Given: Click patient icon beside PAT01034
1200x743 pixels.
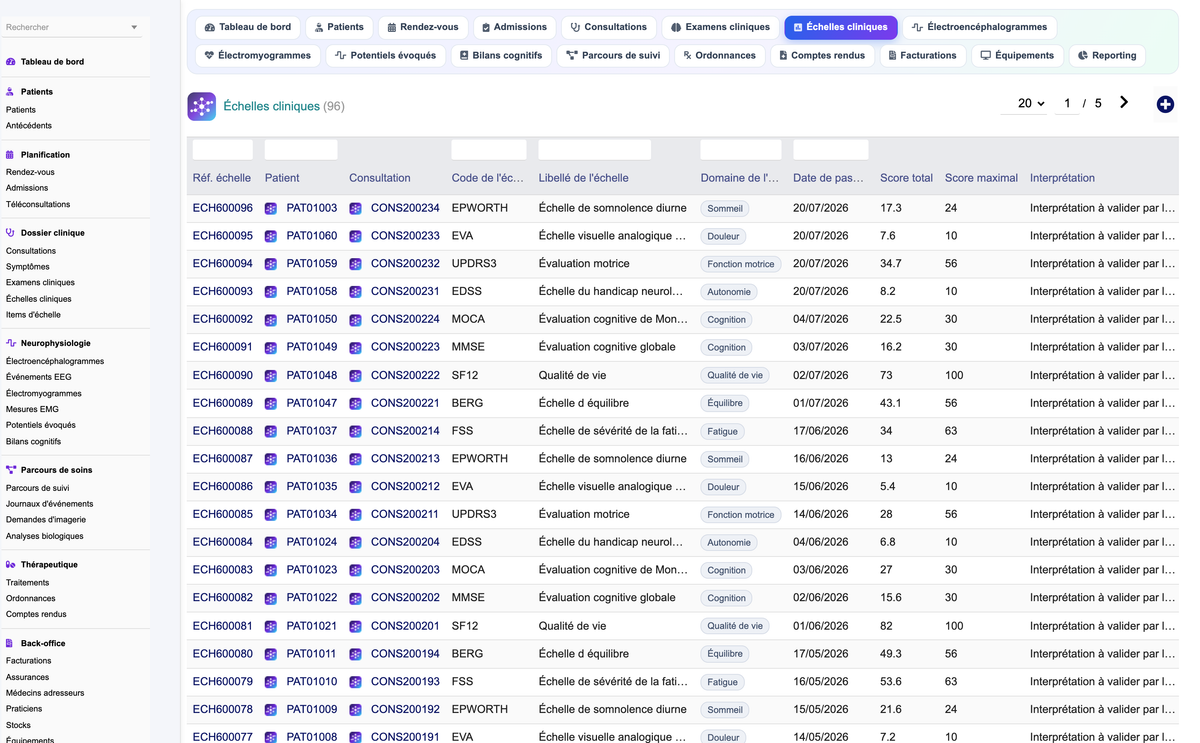Looking at the screenshot, I should click(x=271, y=515).
